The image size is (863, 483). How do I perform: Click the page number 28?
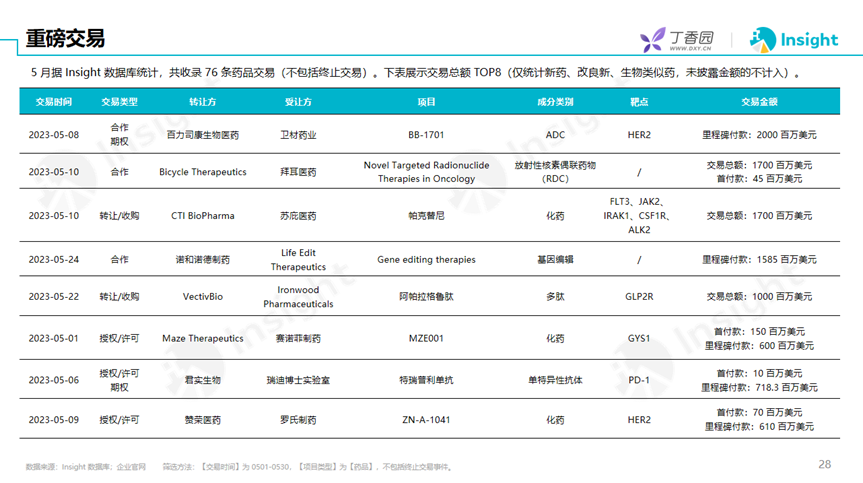[x=824, y=464]
